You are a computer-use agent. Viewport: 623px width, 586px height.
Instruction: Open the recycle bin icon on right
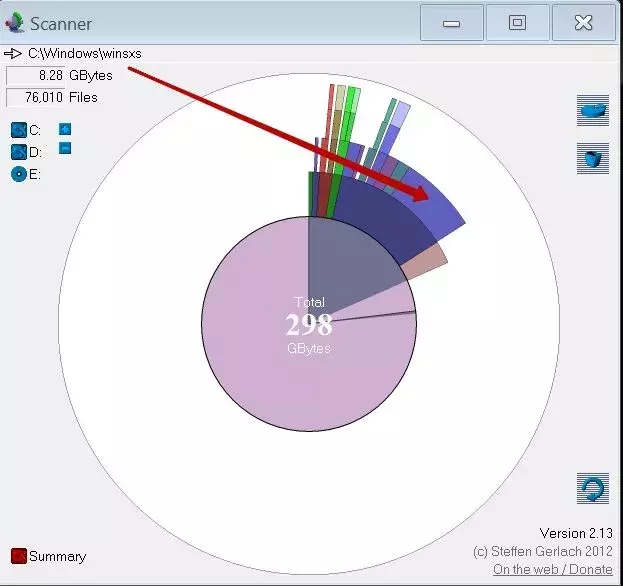coord(593,158)
